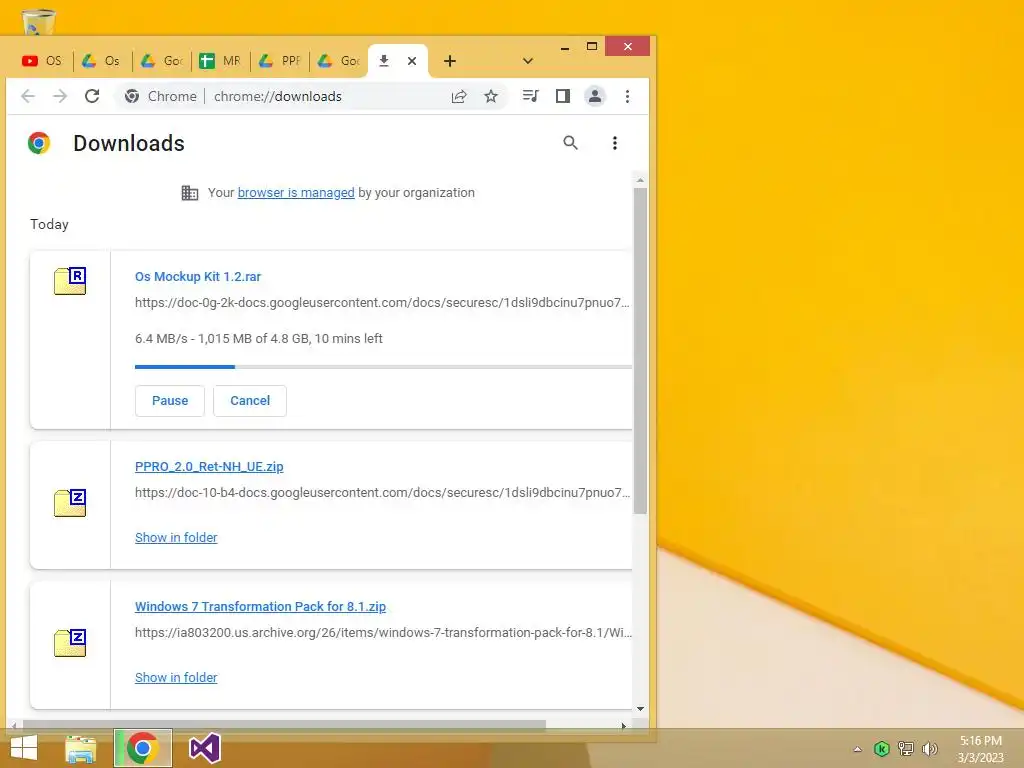Open the volume speaker icon
The image size is (1024, 768).
pos(929,749)
